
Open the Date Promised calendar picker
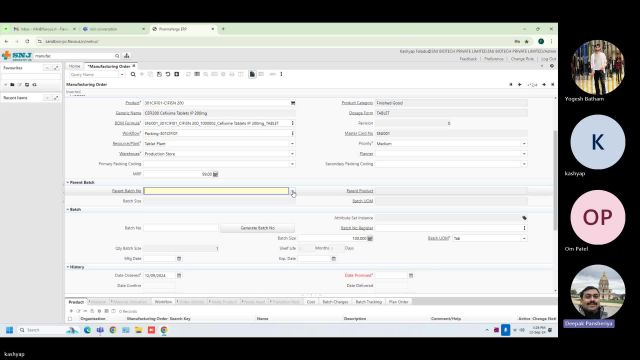point(411,276)
